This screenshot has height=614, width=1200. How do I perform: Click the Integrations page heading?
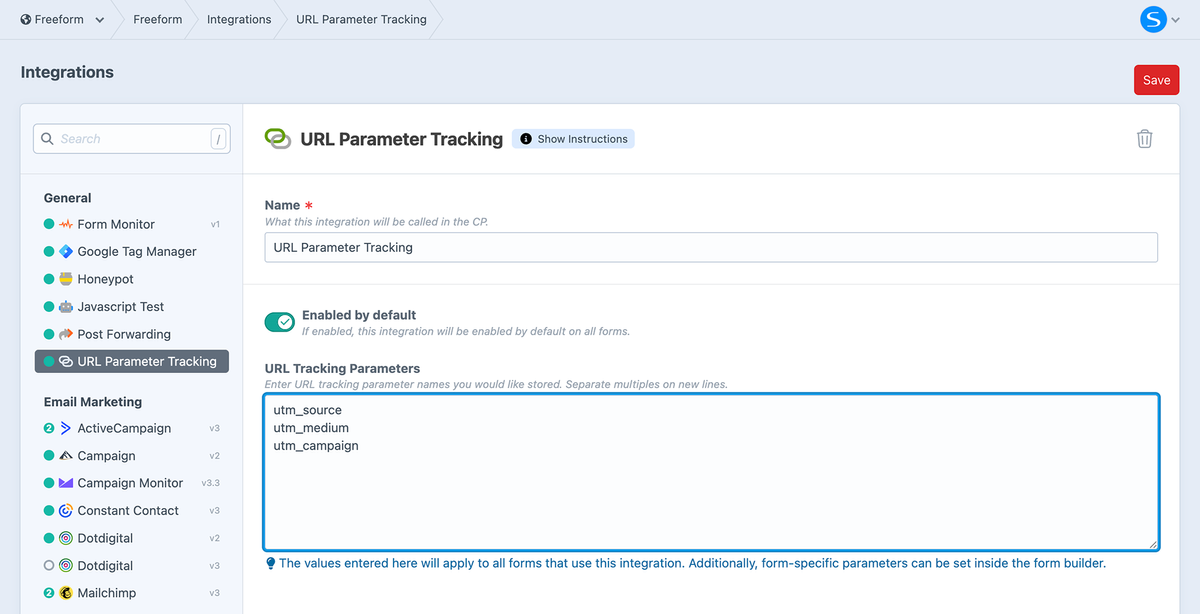(x=67, y=72)
